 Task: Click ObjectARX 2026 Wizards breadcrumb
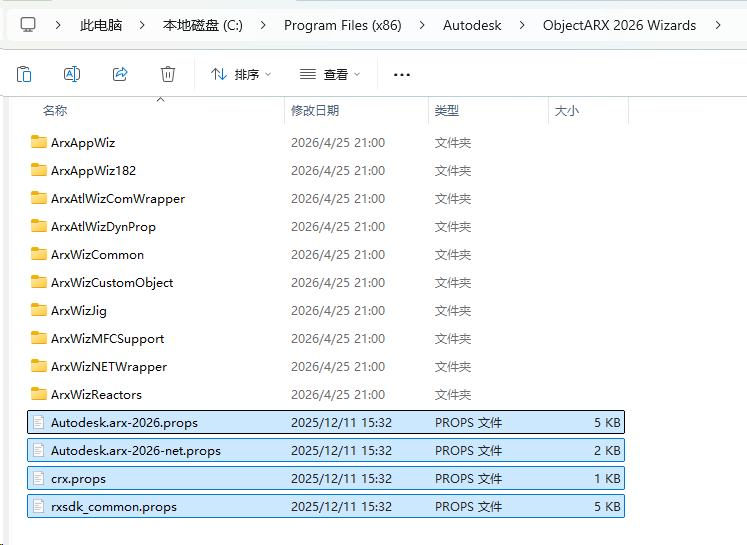619,25
